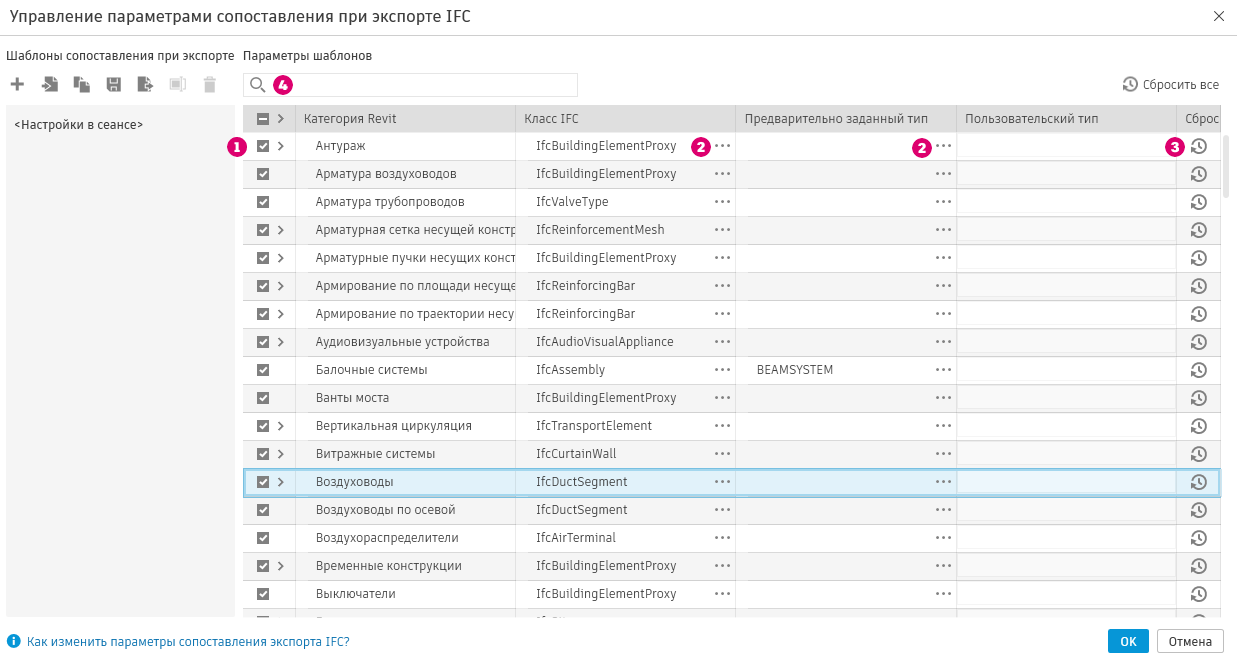Open predefined type picker for Балочные системы
Screen dimensions: 1237x659
943,370
